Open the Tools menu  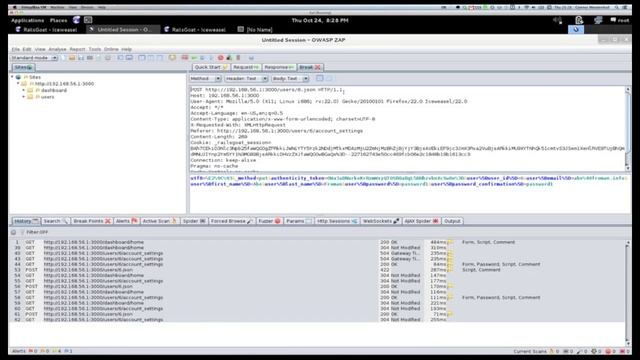click(x=95, y=49)
